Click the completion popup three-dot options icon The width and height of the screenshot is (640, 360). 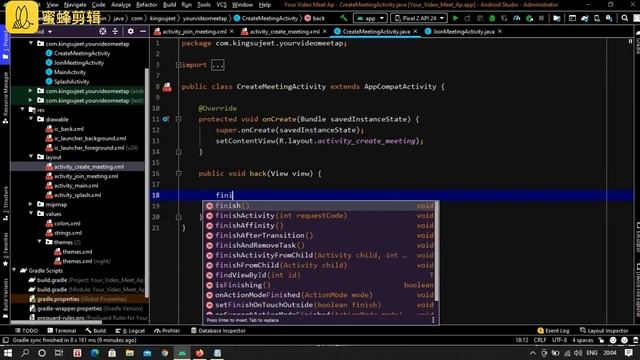click(x=433, y=320)
